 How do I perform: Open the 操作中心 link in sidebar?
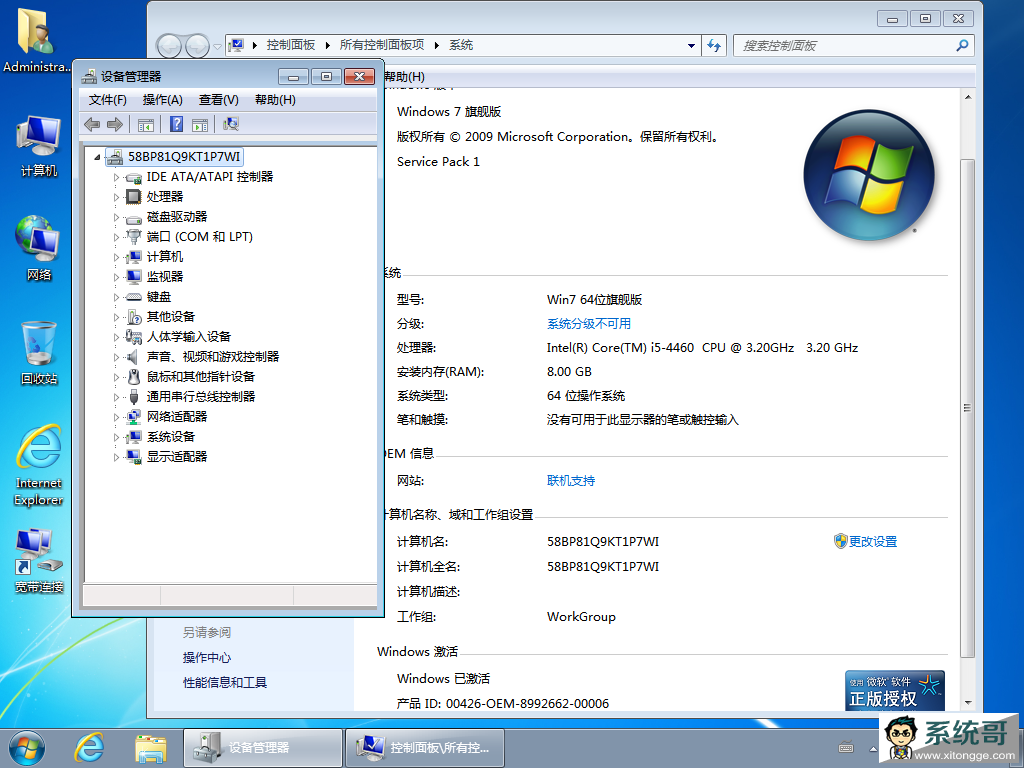point(206,658)
